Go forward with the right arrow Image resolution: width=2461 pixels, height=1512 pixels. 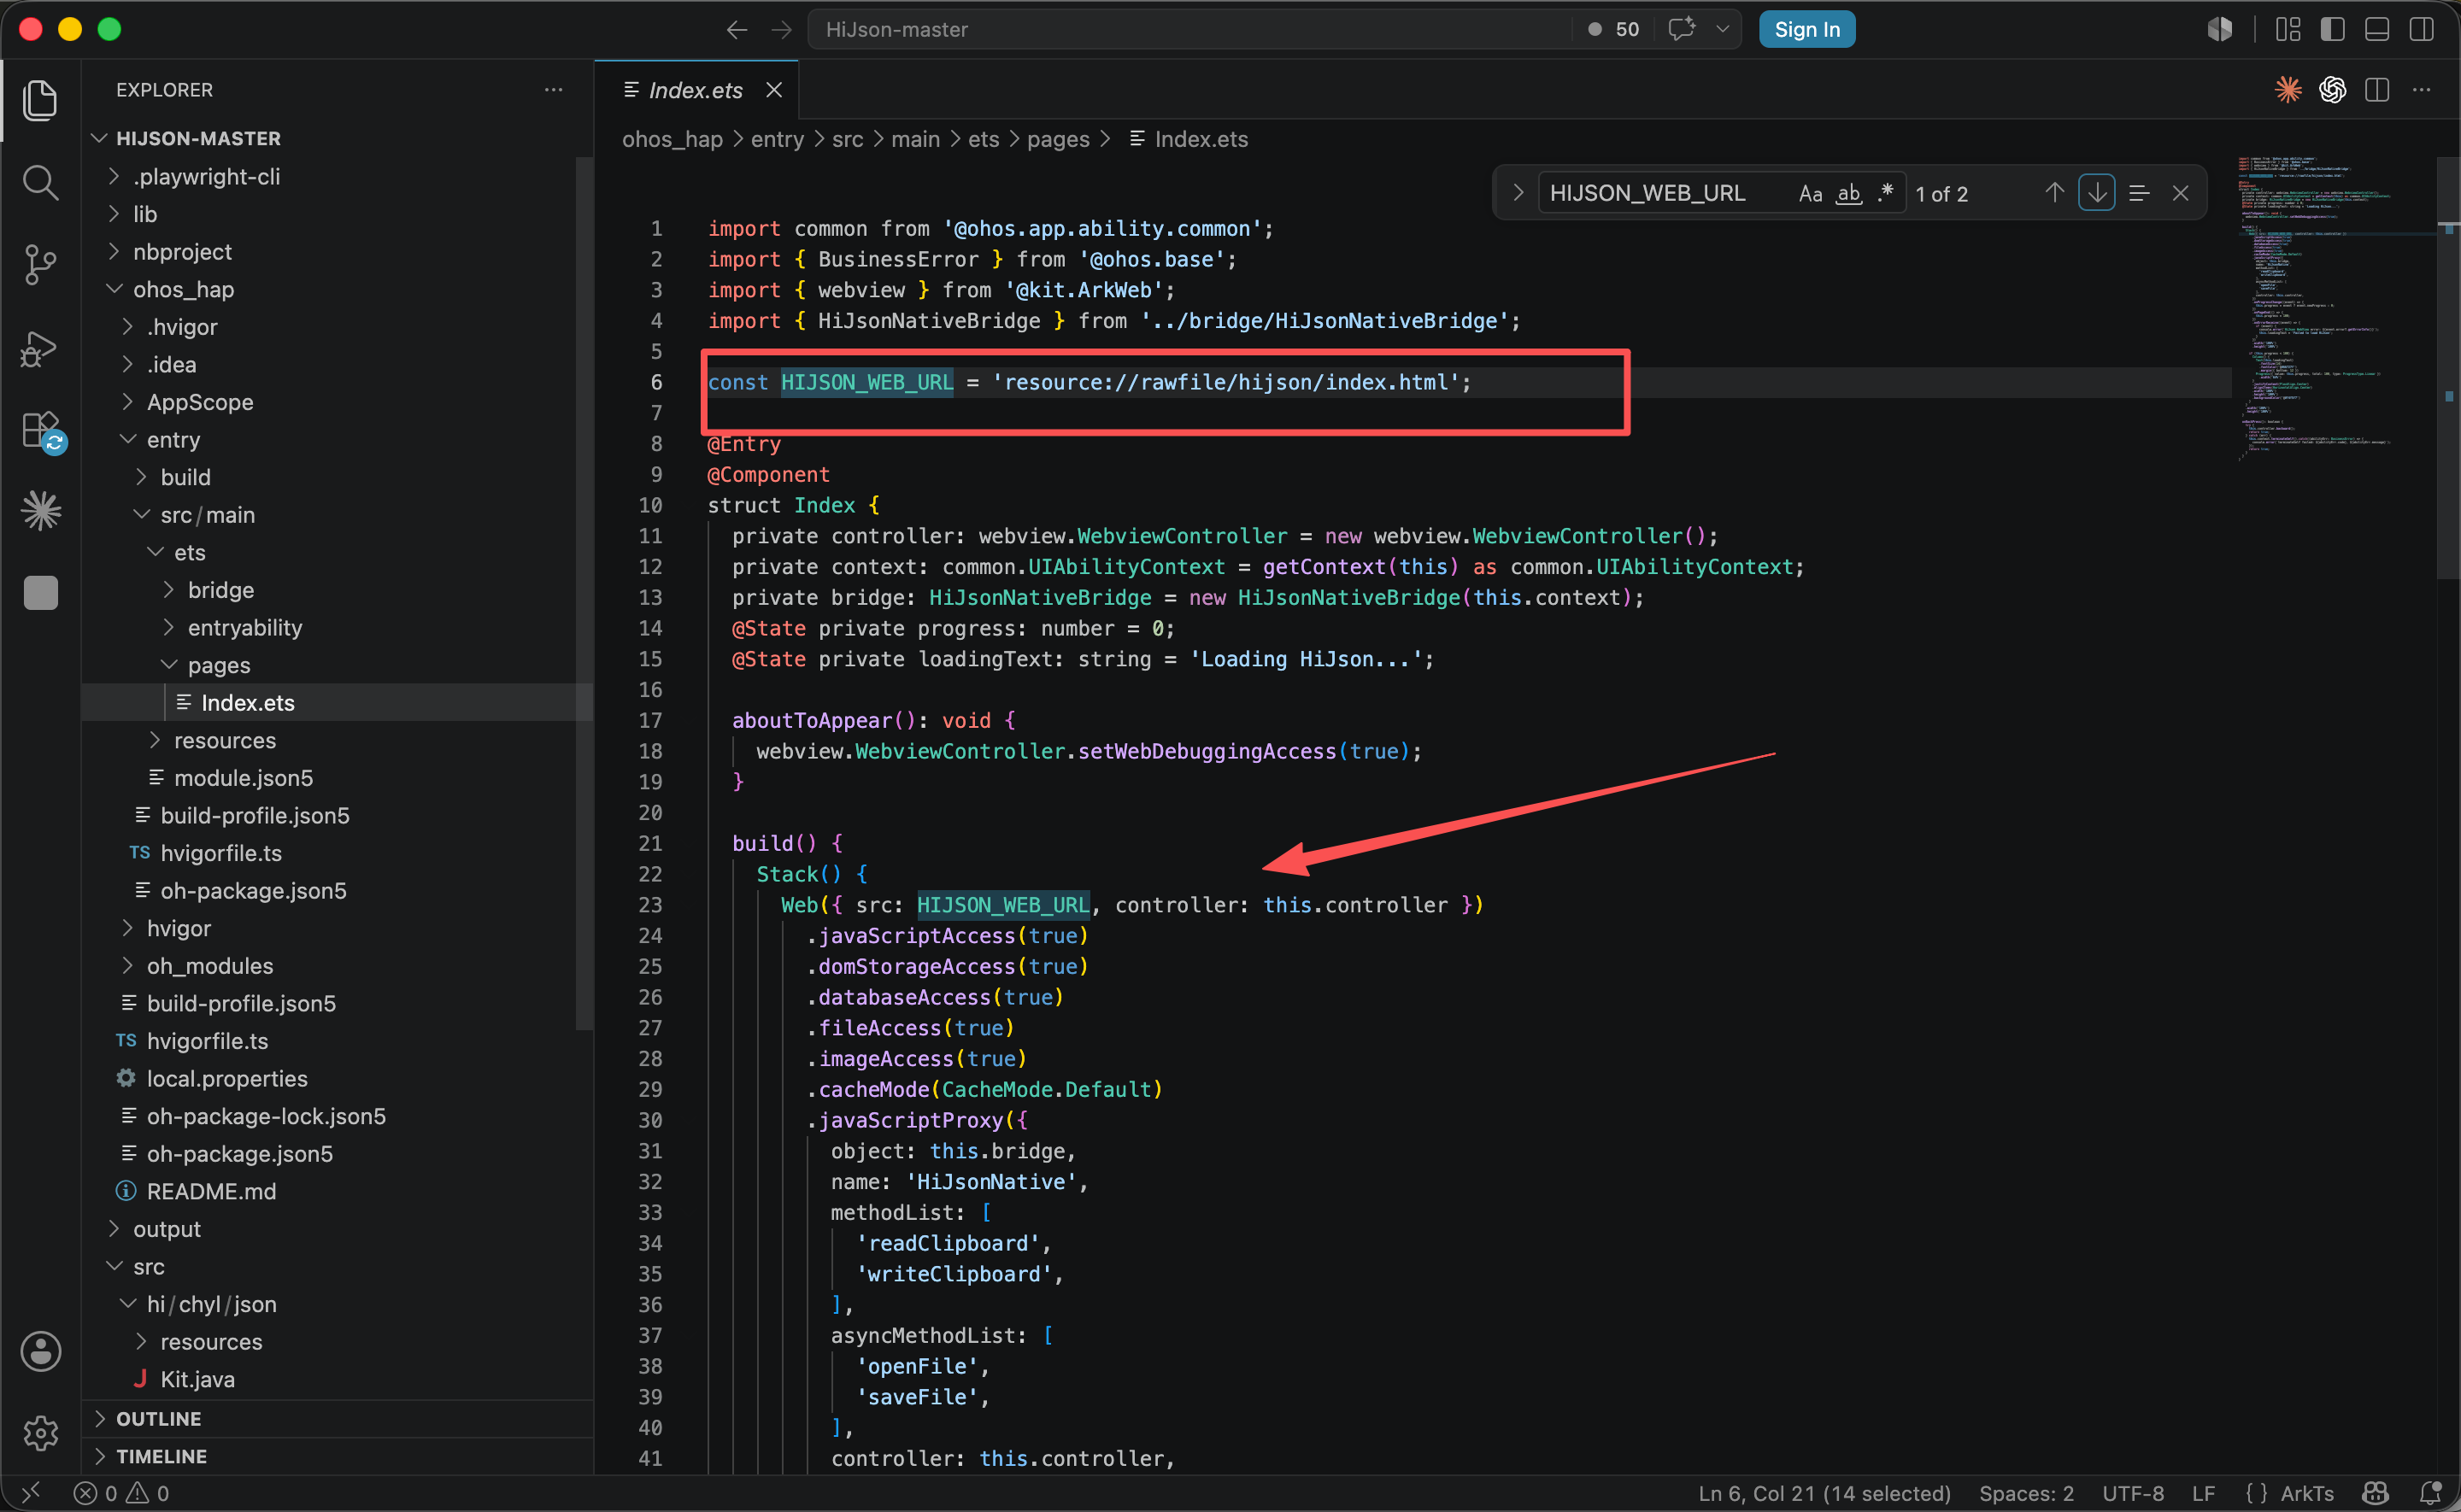click(x=781, y=30)
